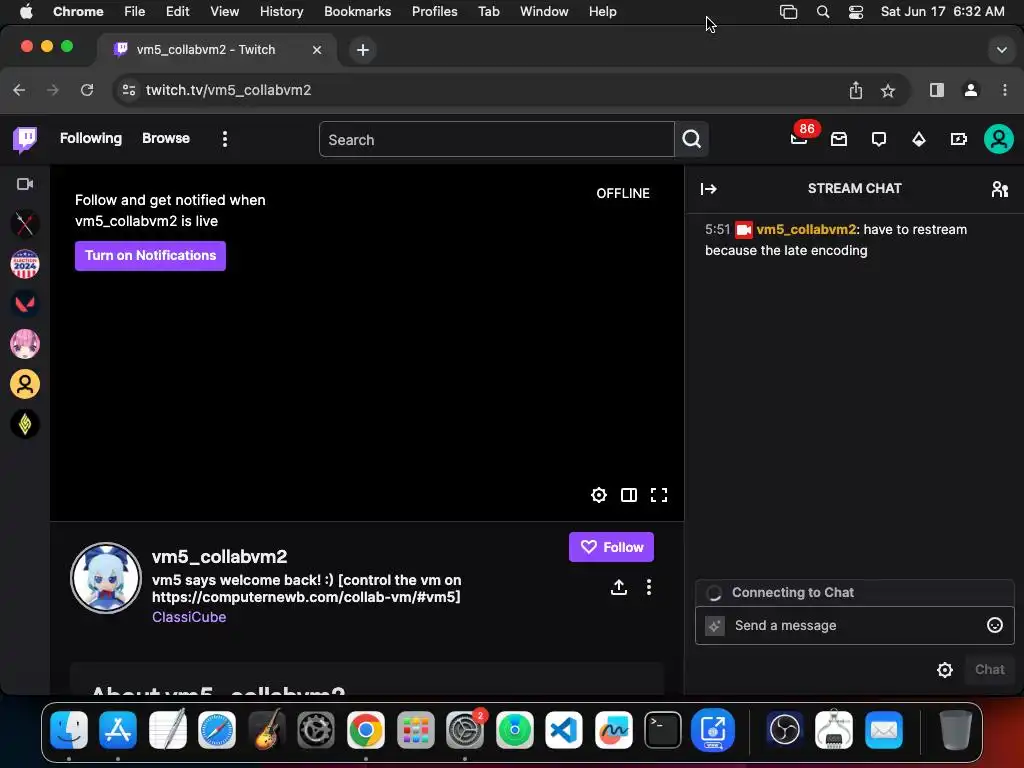Open Terminal from the Dock
This screenshot has width=1024, height=768.
coord(663,729)
